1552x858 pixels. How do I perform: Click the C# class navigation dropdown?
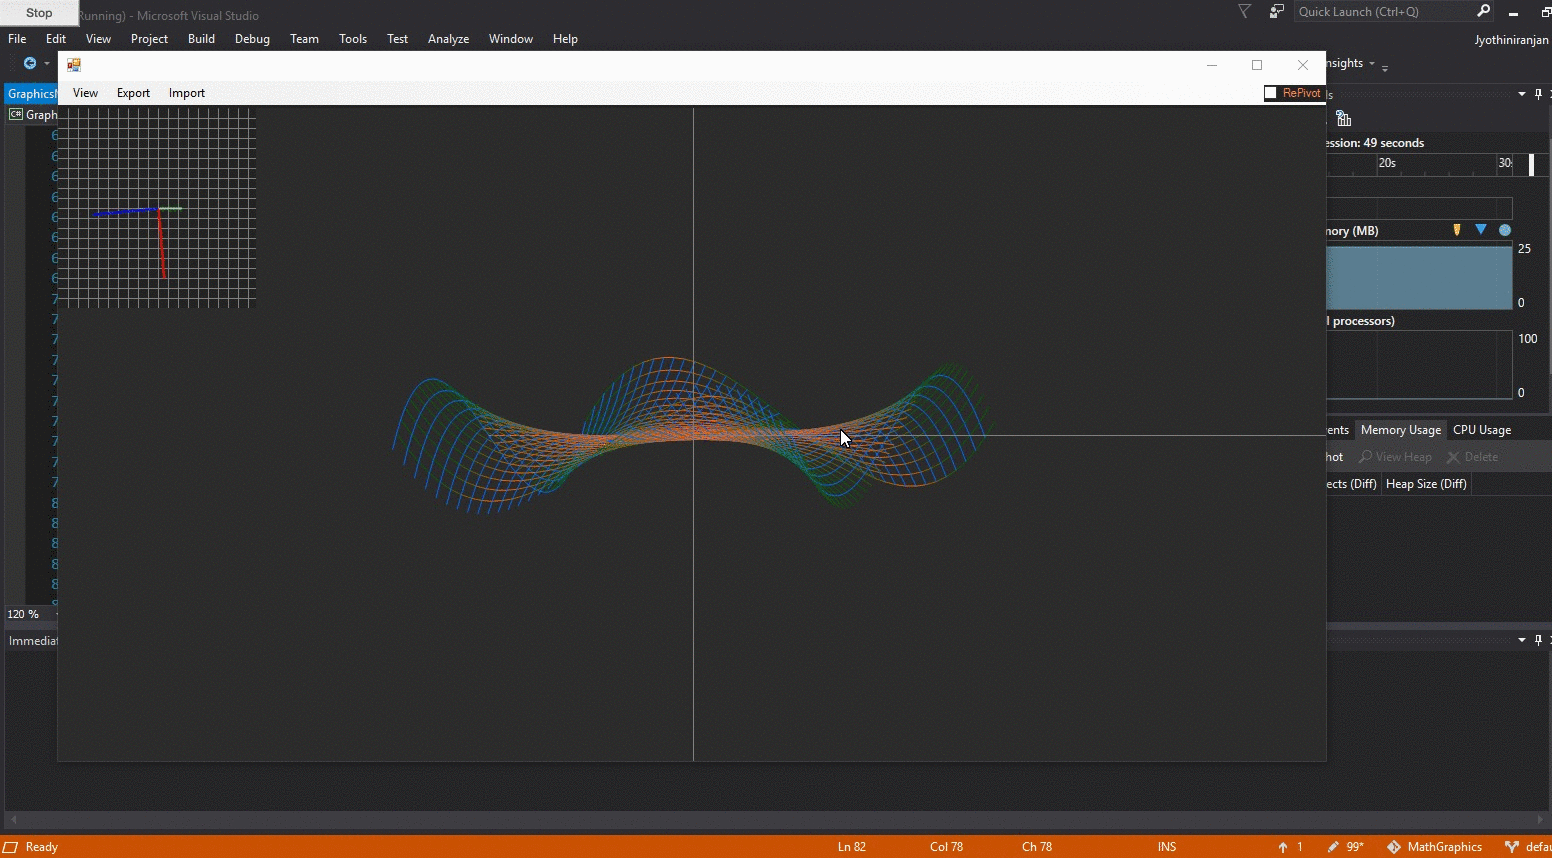[32, 115]
